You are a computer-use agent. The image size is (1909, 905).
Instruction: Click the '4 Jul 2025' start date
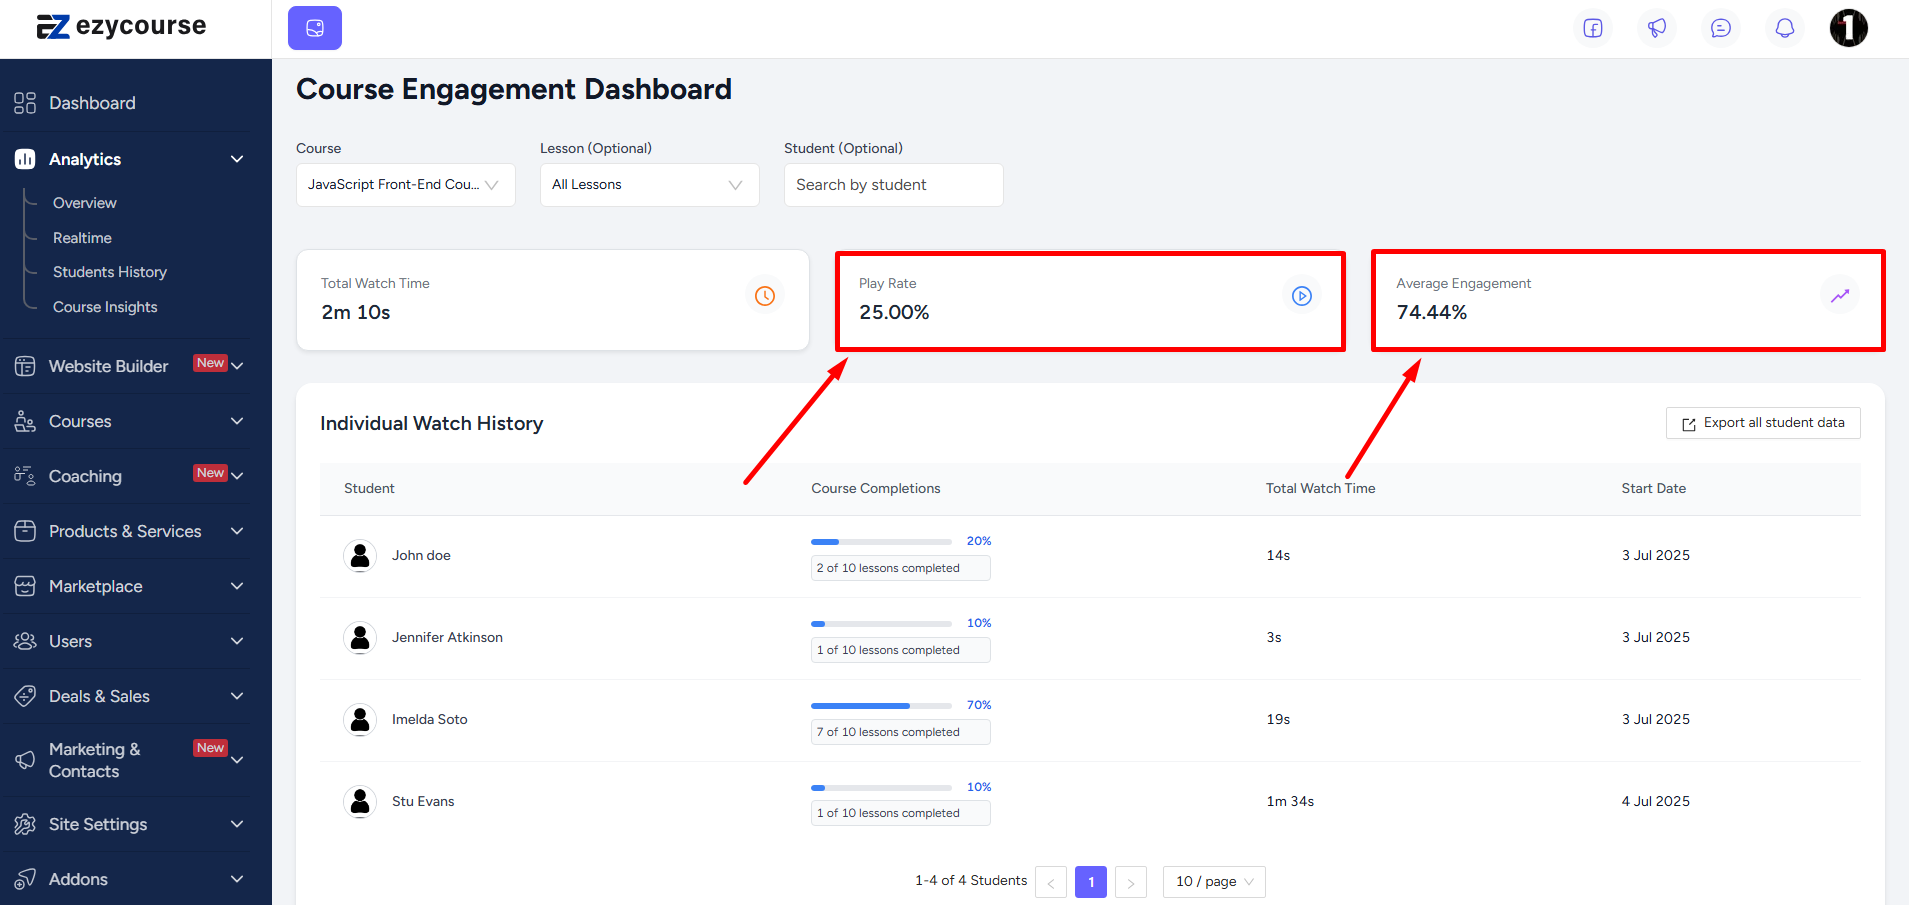(1656, 801)
